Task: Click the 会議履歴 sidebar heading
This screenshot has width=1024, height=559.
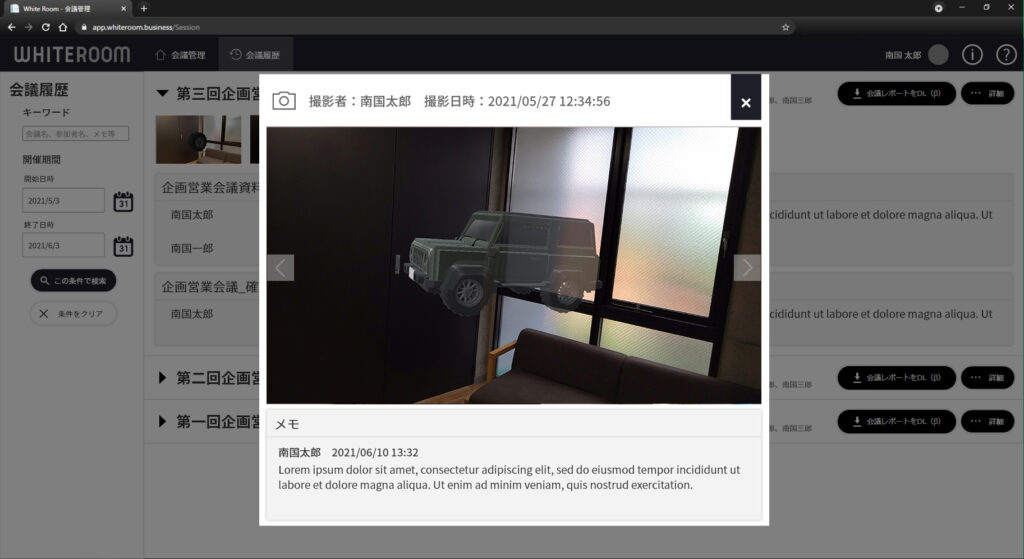Action: (x=39, y=89)
